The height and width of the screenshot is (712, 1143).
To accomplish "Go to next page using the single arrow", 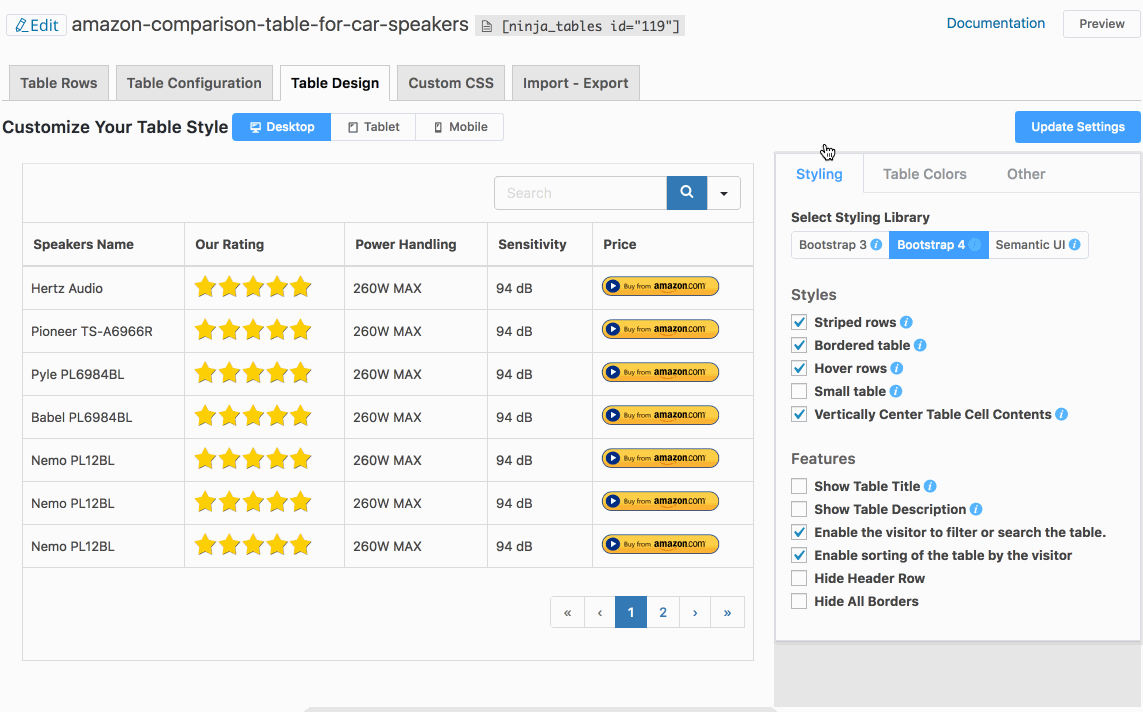I will click(695, 613).
